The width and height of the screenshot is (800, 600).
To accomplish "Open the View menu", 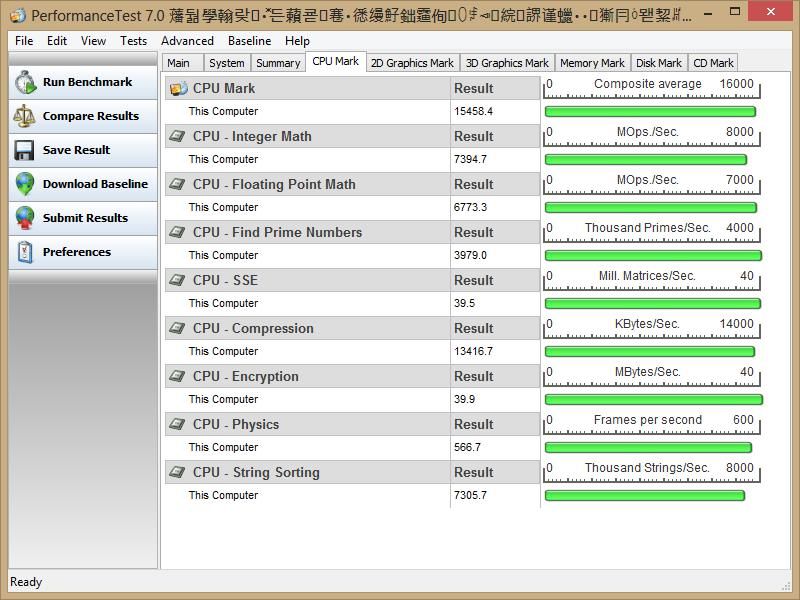I will [x=93, y=41].
